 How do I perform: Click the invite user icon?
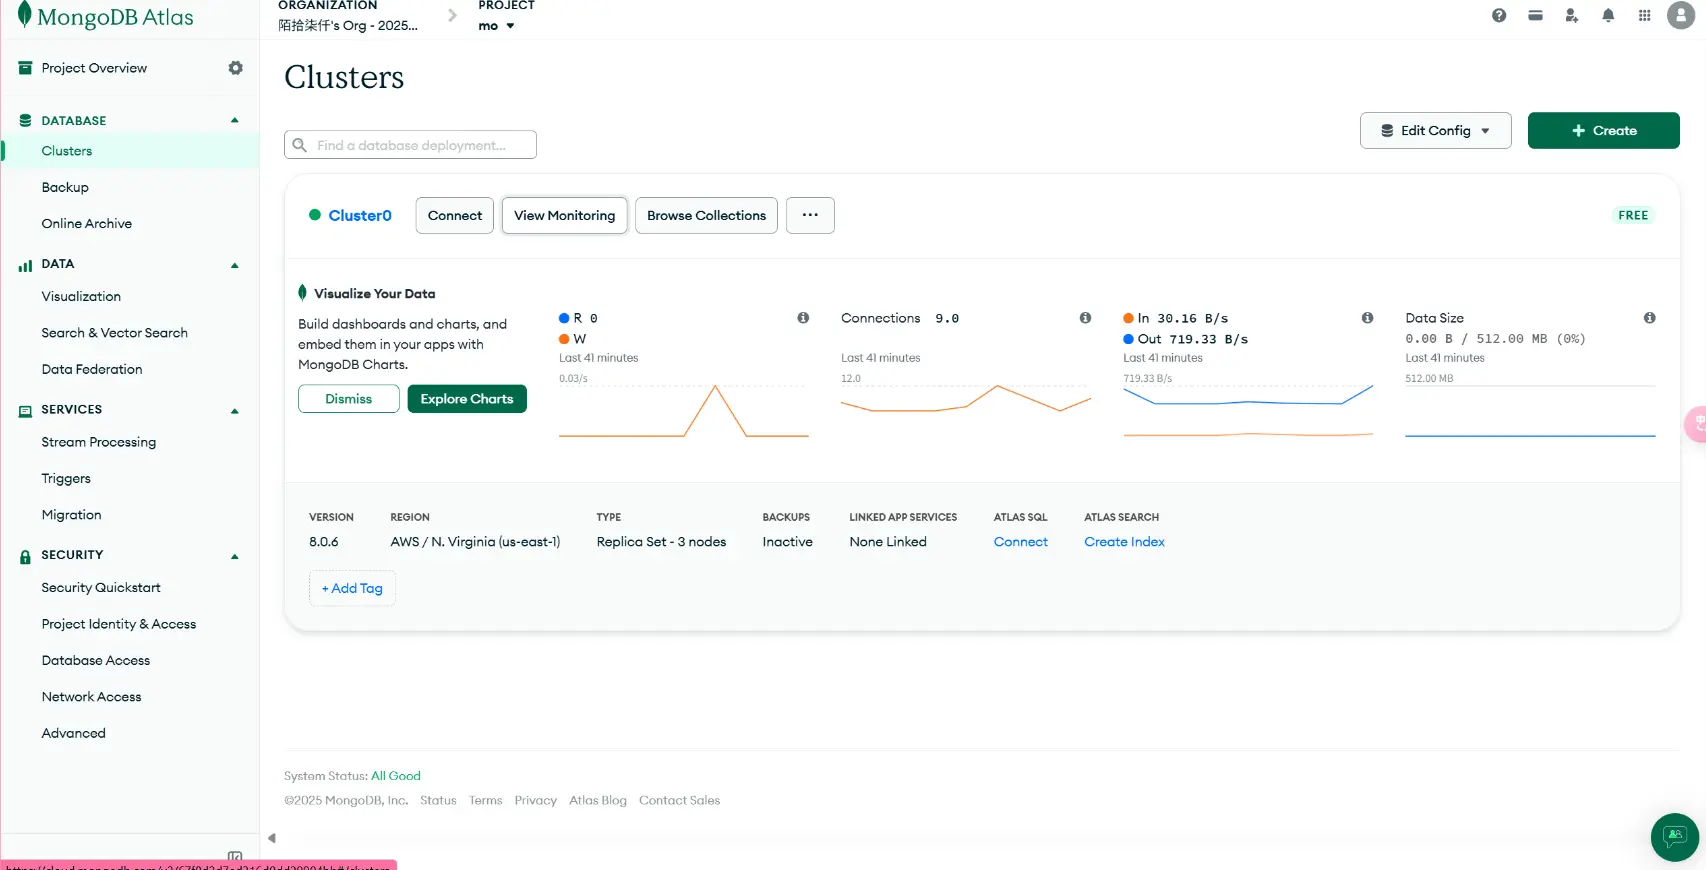coord(1571,15)
